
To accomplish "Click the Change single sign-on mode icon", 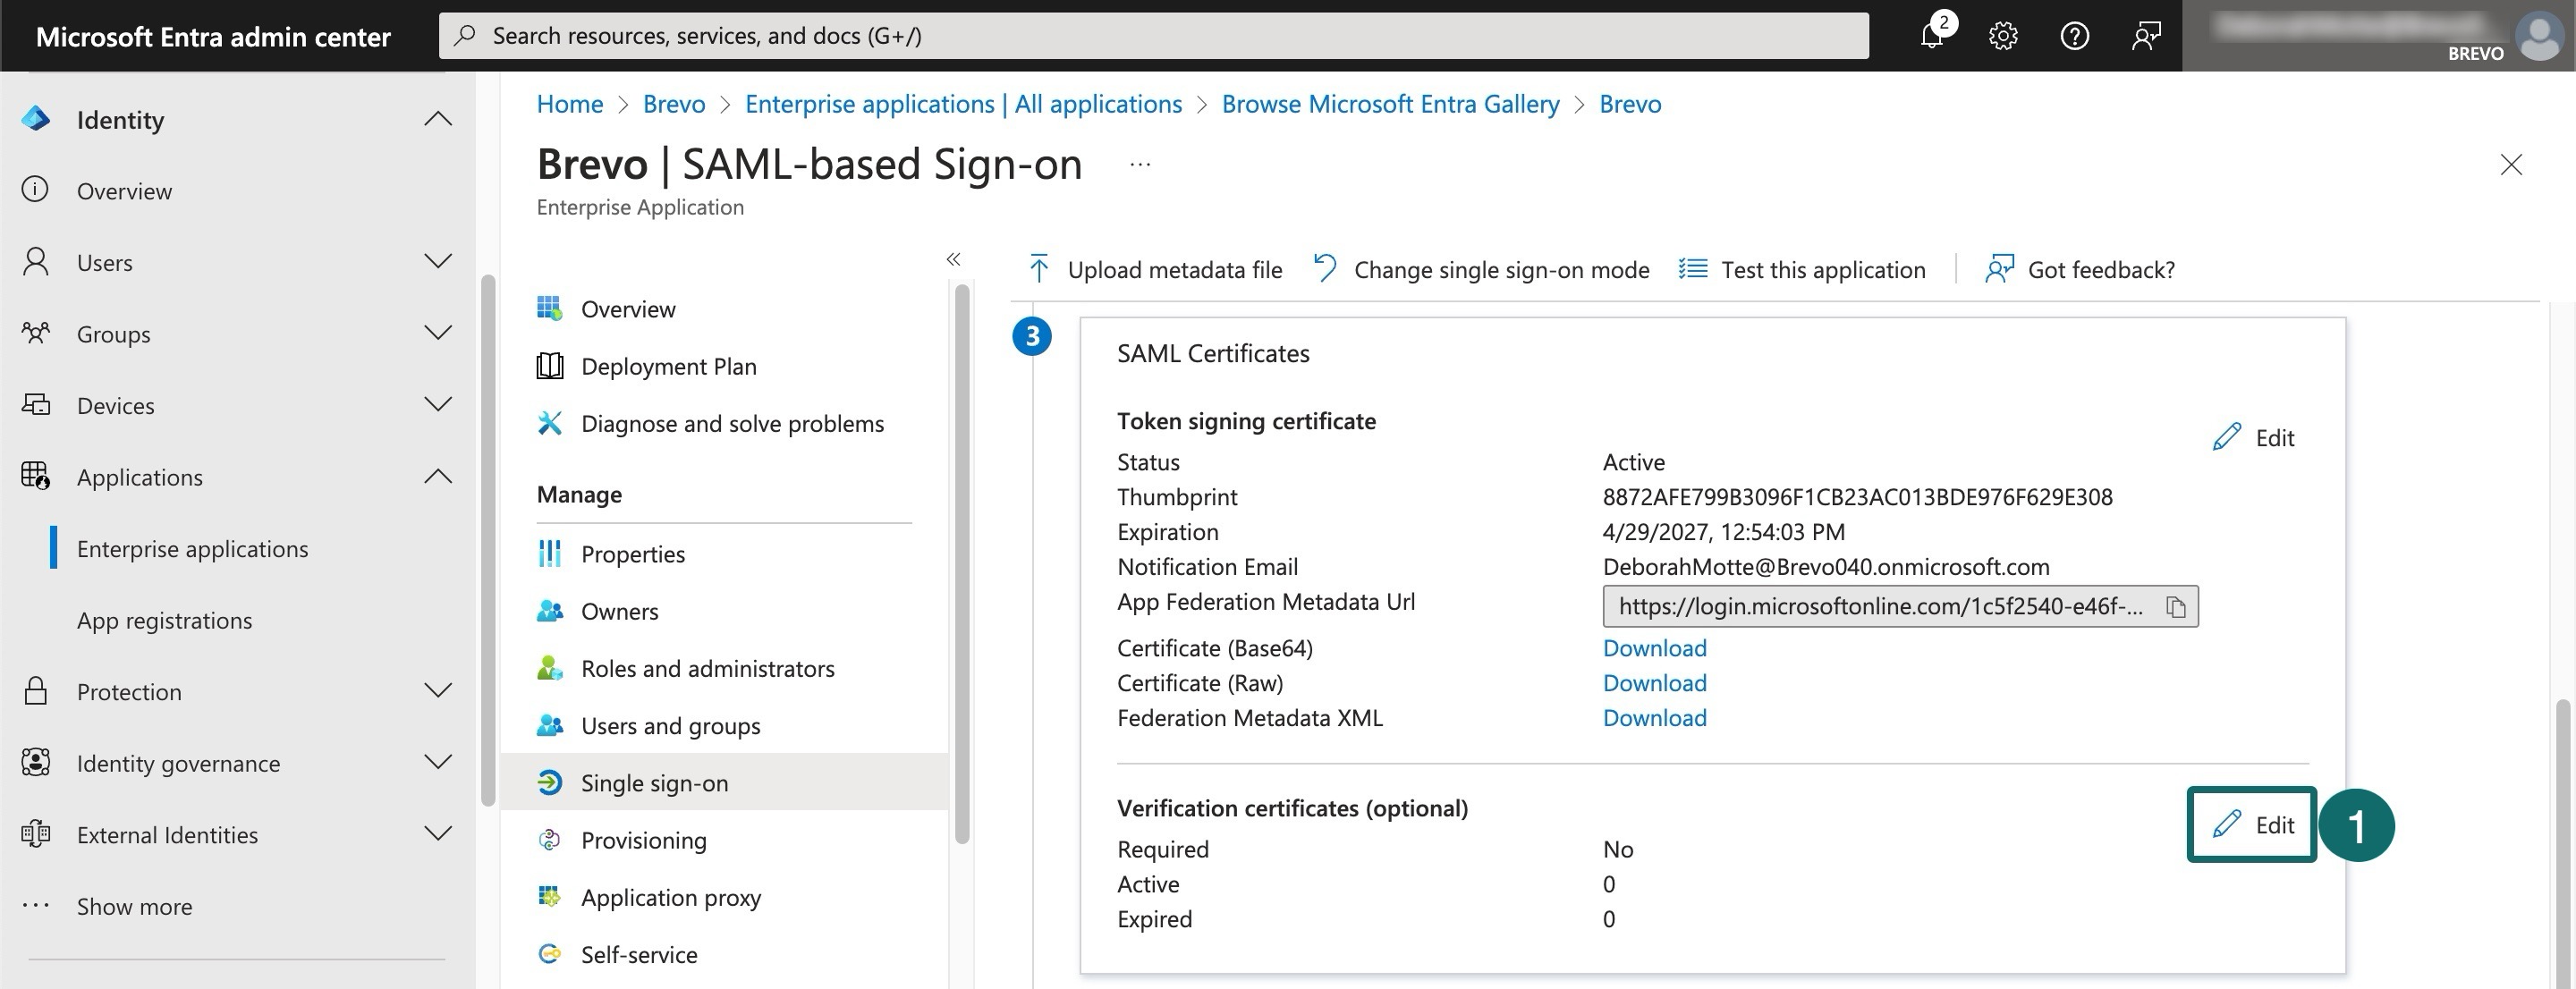I will click(1323, 268).
